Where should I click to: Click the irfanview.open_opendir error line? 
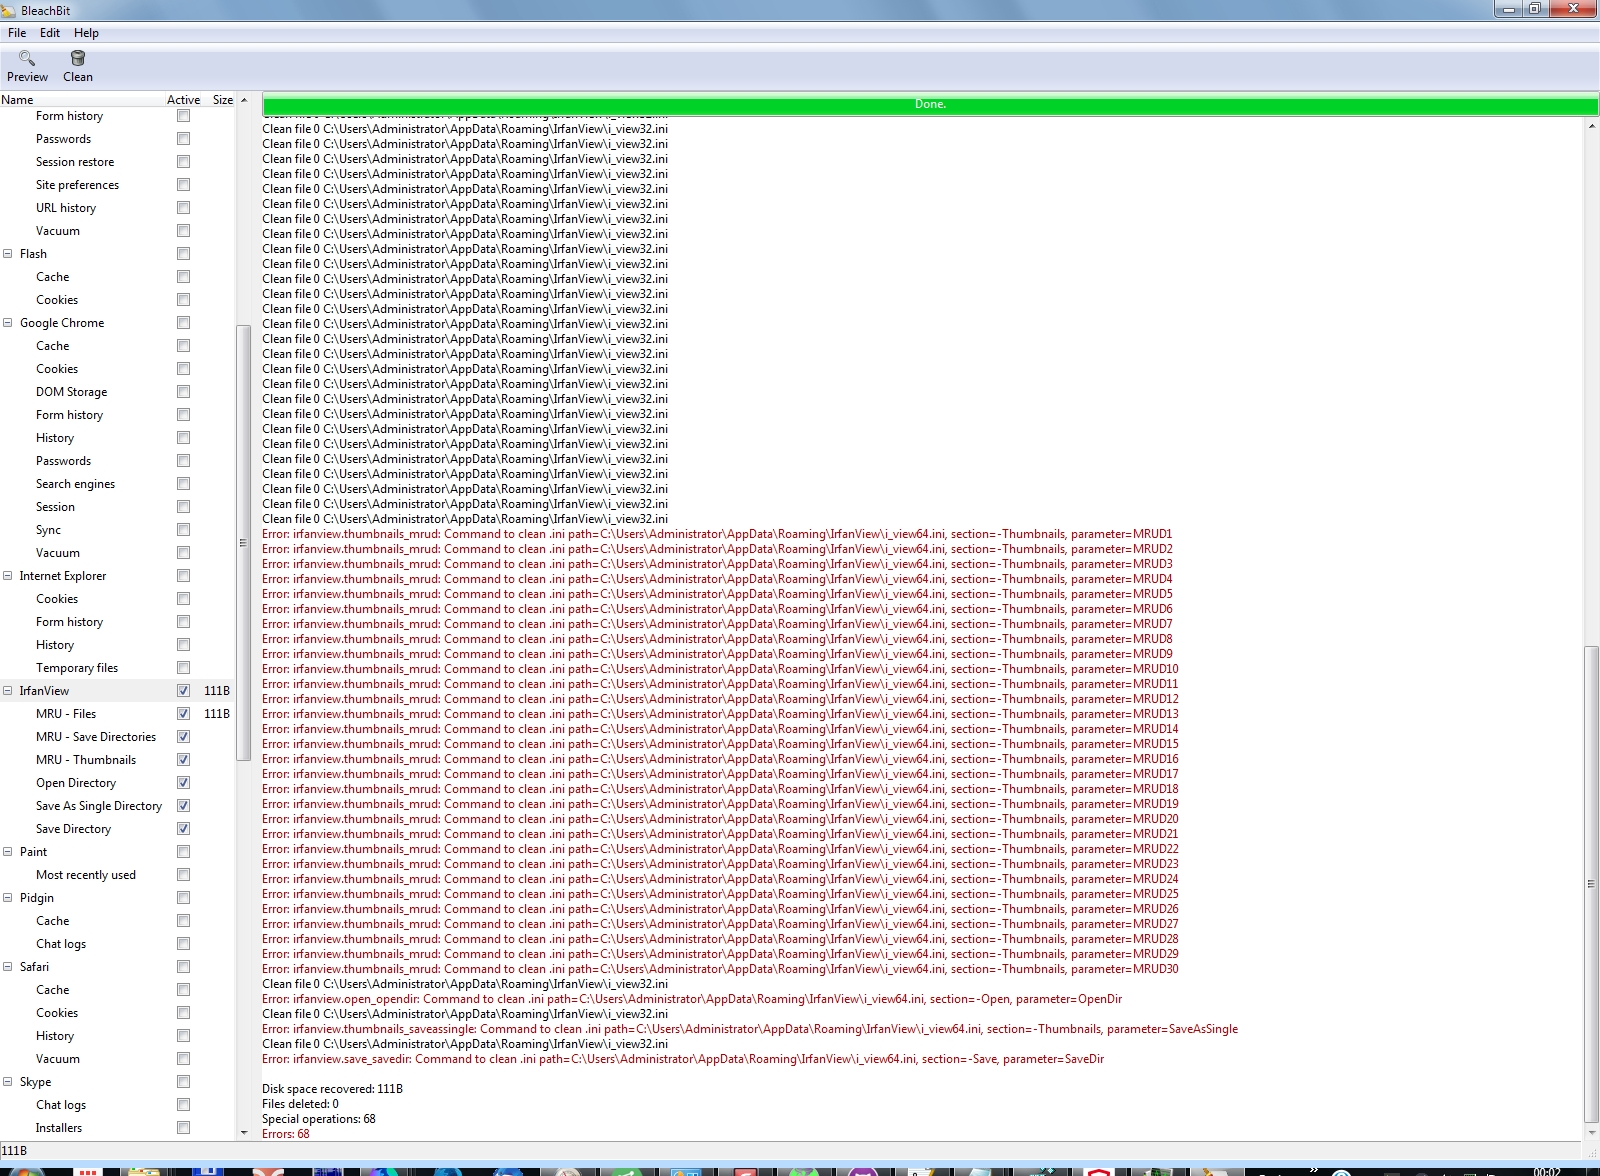click(x=692, y=999)
